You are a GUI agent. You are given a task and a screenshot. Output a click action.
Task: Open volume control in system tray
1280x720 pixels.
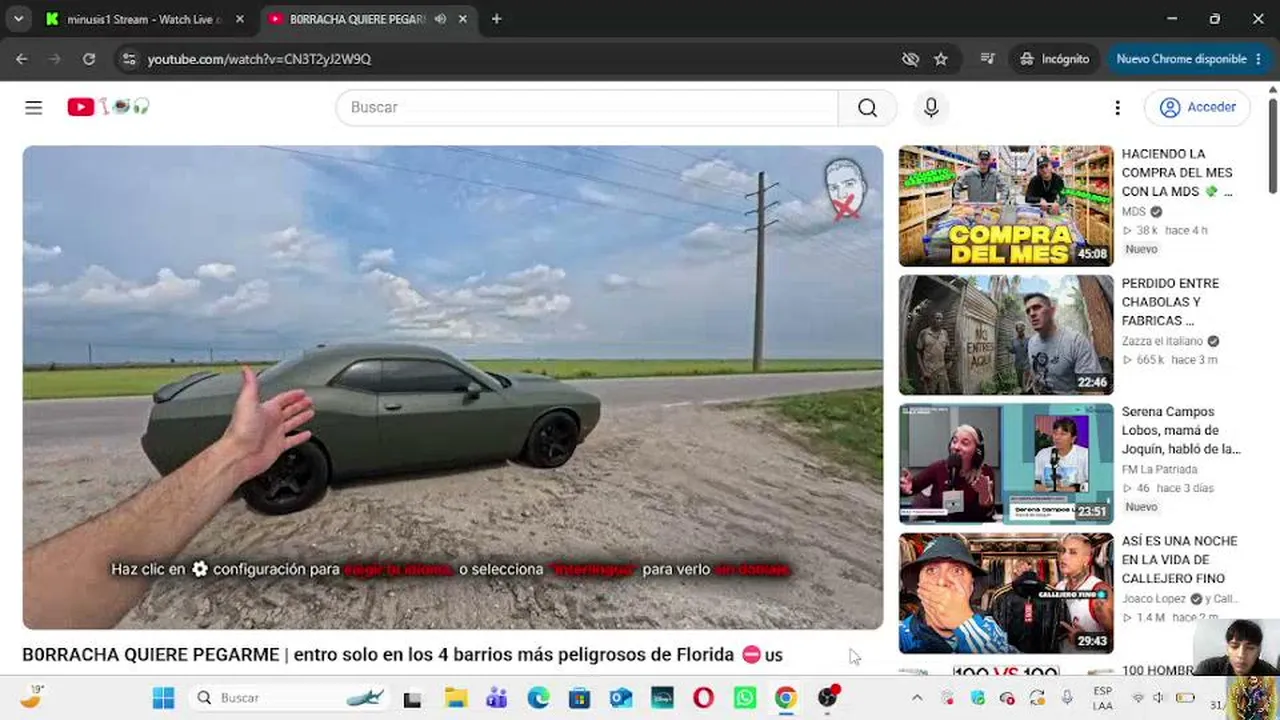tap(1159, 698)
